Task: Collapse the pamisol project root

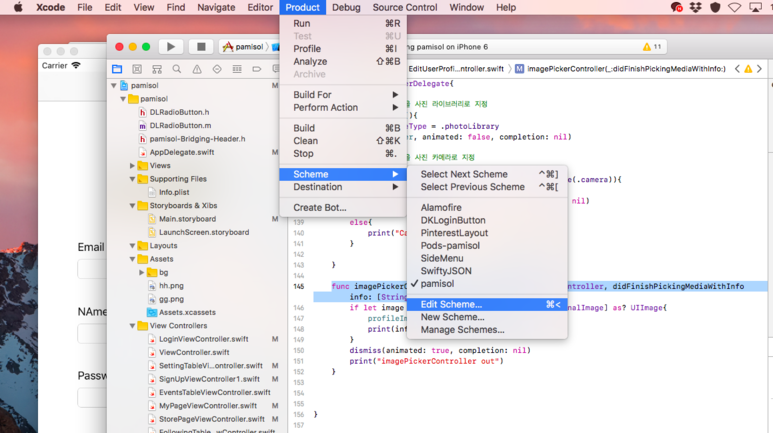Action: pos(114,85)
